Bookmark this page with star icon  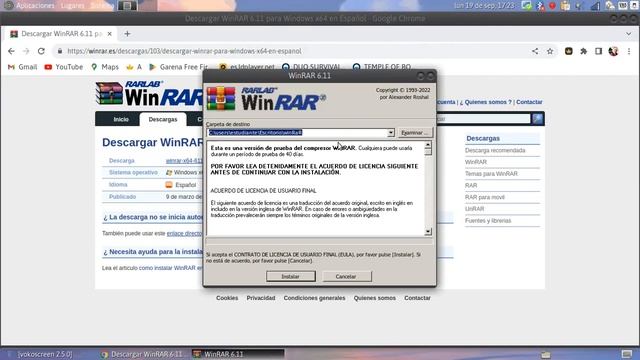[x=550, y=51]
